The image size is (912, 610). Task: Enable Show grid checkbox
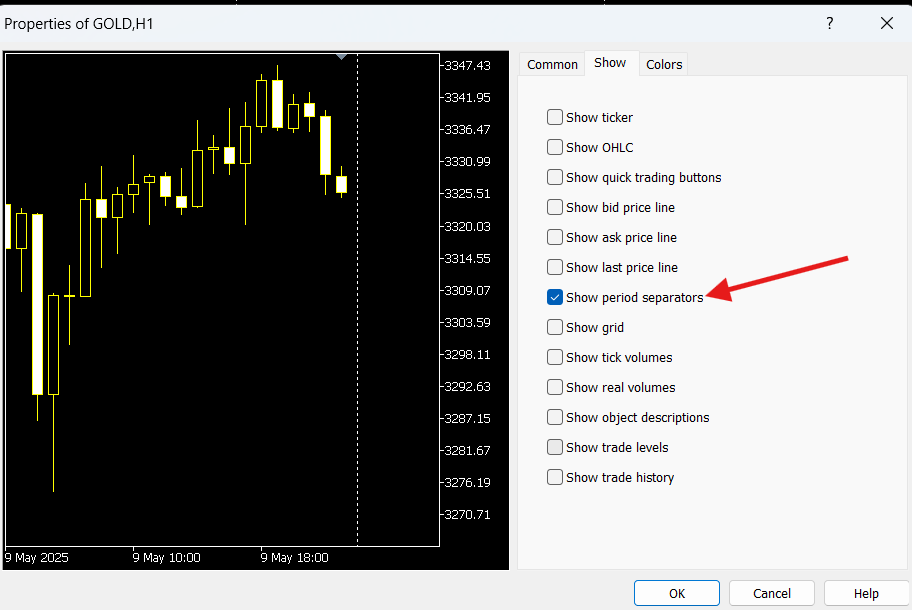coord(555,327)
